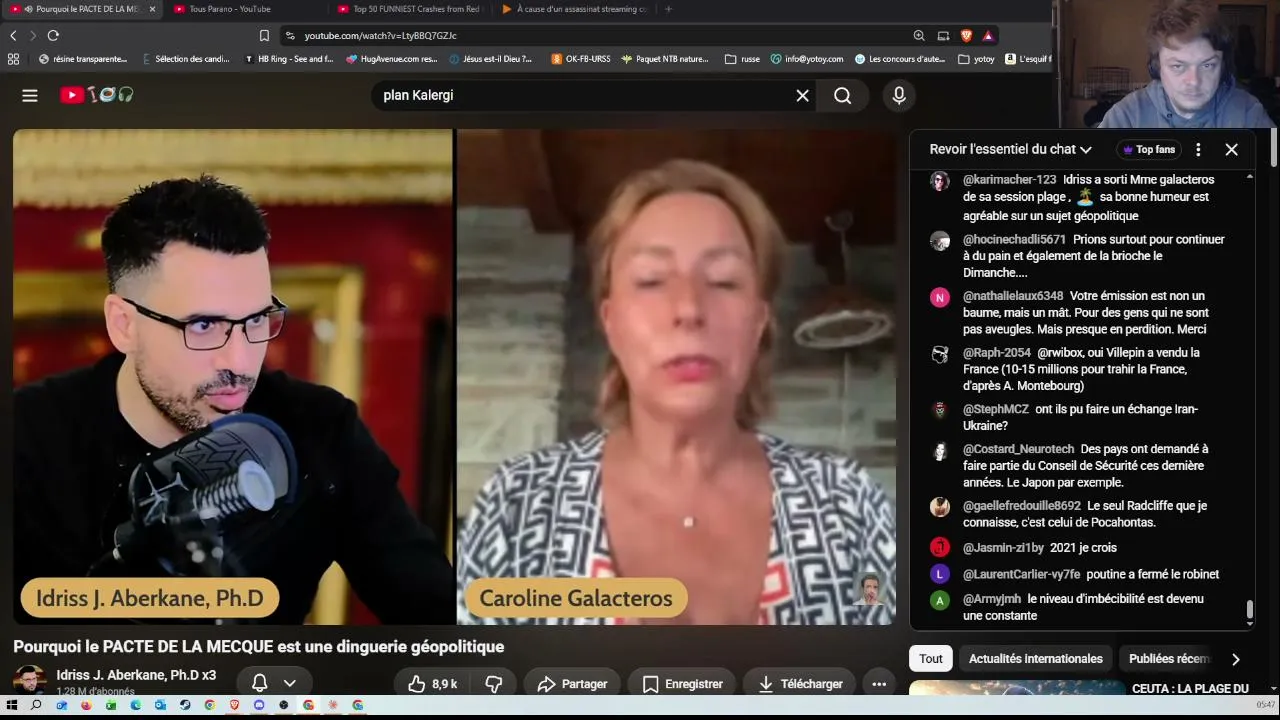Open the 'Jésus est-il Dieu ?' bookmark
1280x720 pixels.
(x=490, y=59)
